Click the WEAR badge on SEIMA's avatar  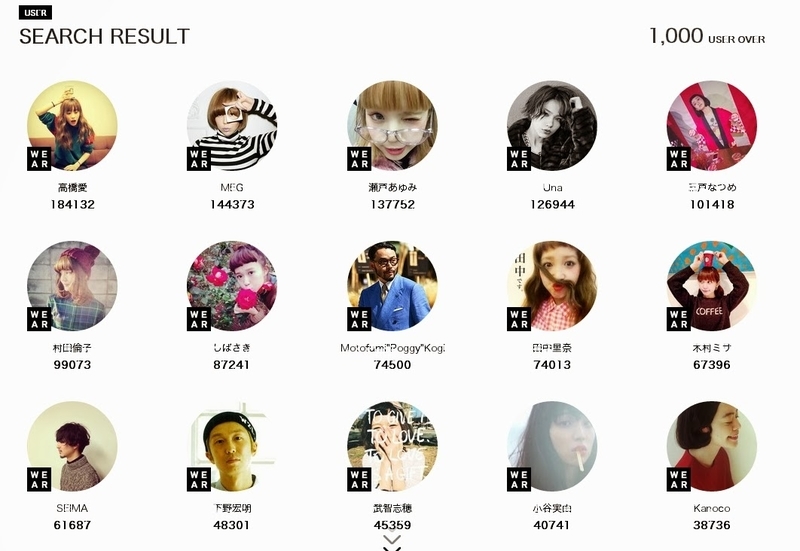coord(39,479)
